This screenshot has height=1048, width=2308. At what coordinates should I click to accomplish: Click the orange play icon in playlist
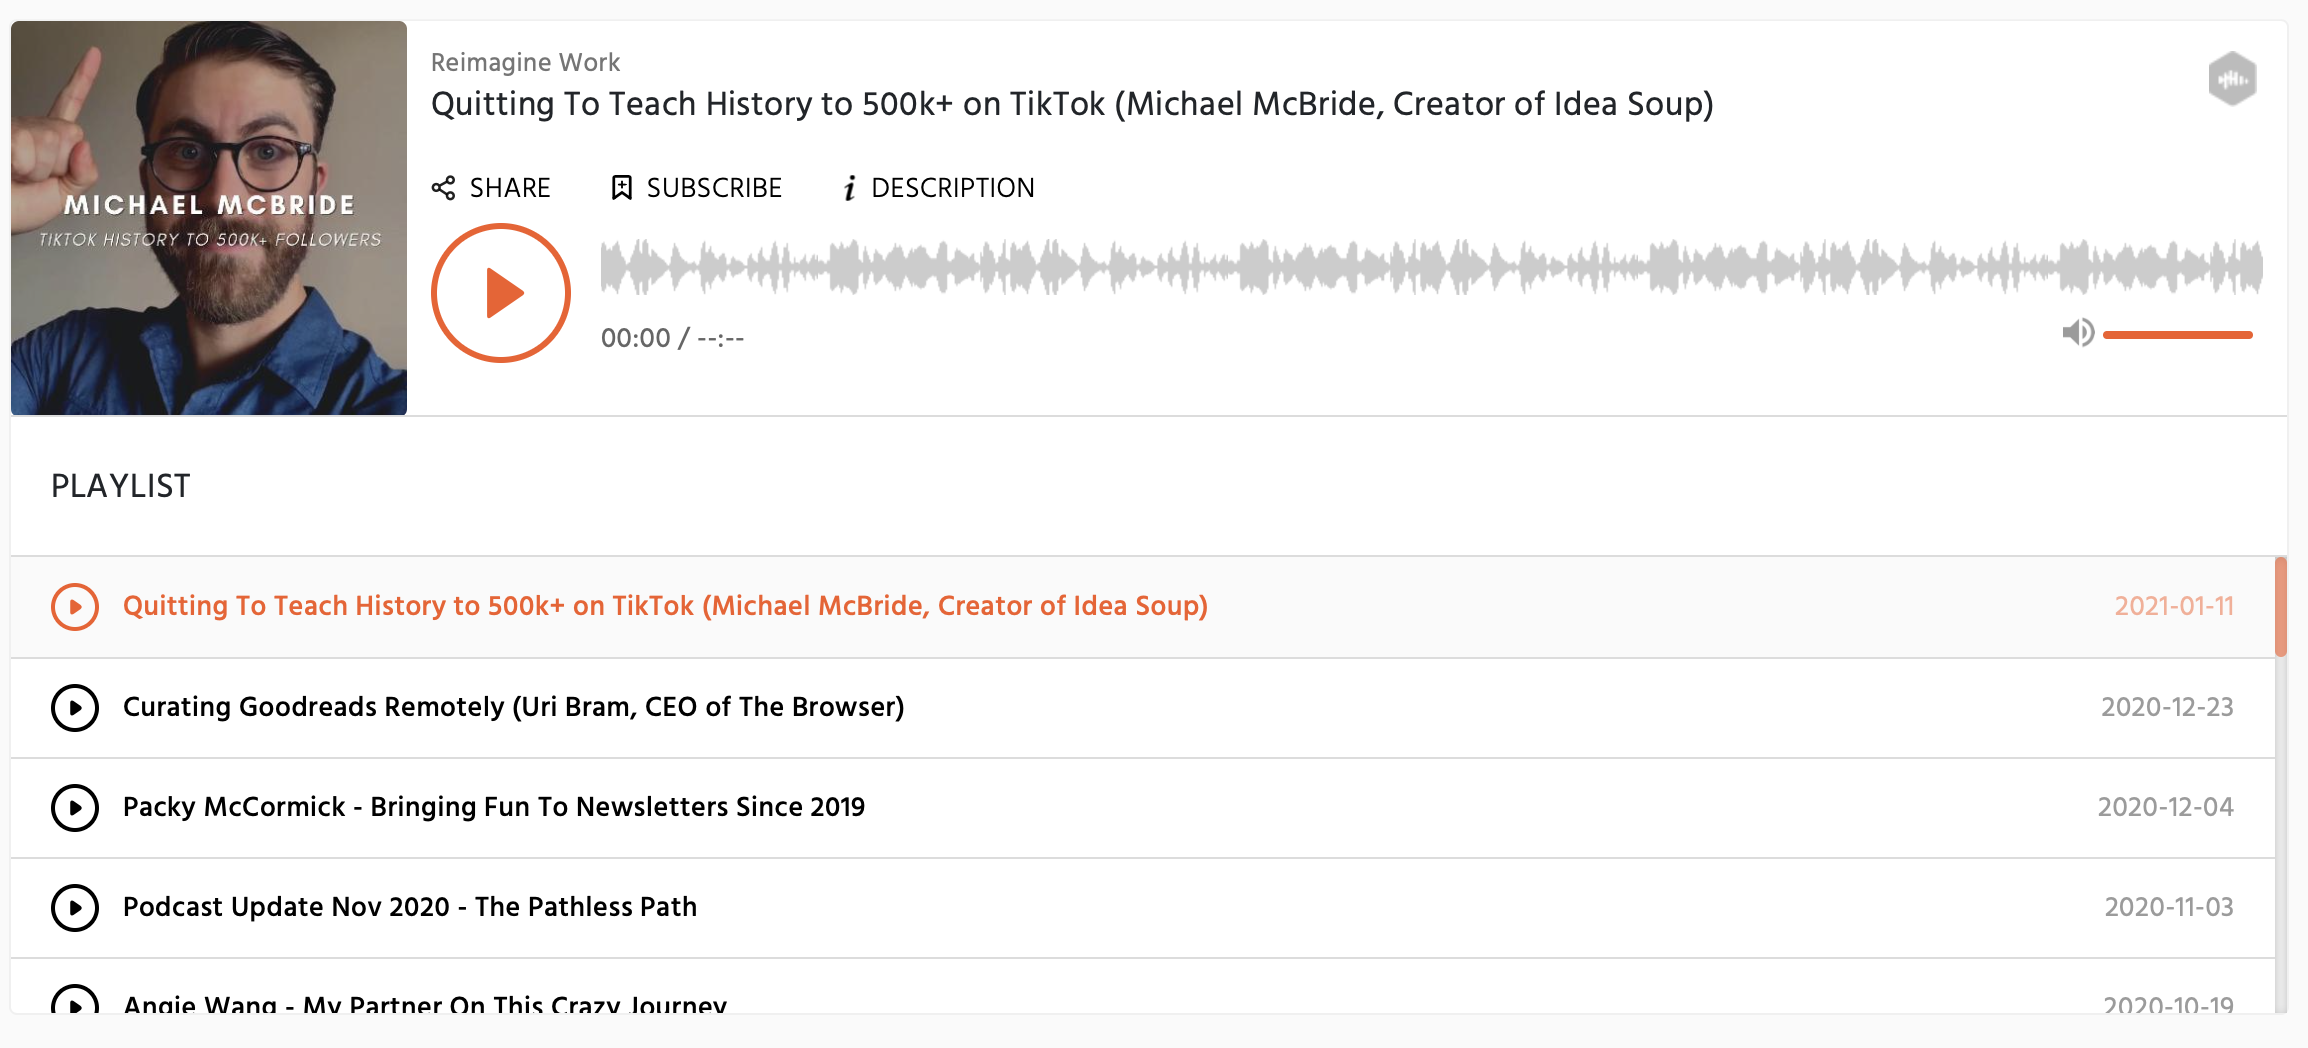pyautogui.click(x=75, y=607)
